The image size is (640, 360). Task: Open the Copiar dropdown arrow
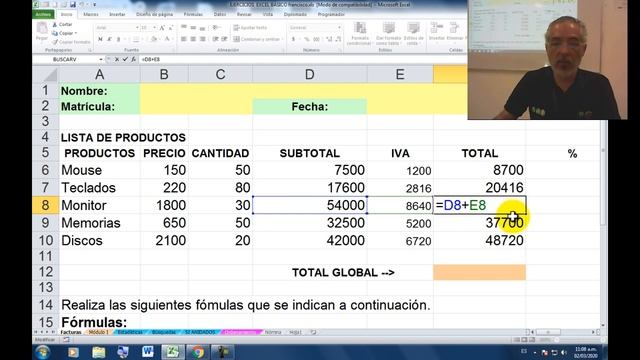(x=76, y=33)
